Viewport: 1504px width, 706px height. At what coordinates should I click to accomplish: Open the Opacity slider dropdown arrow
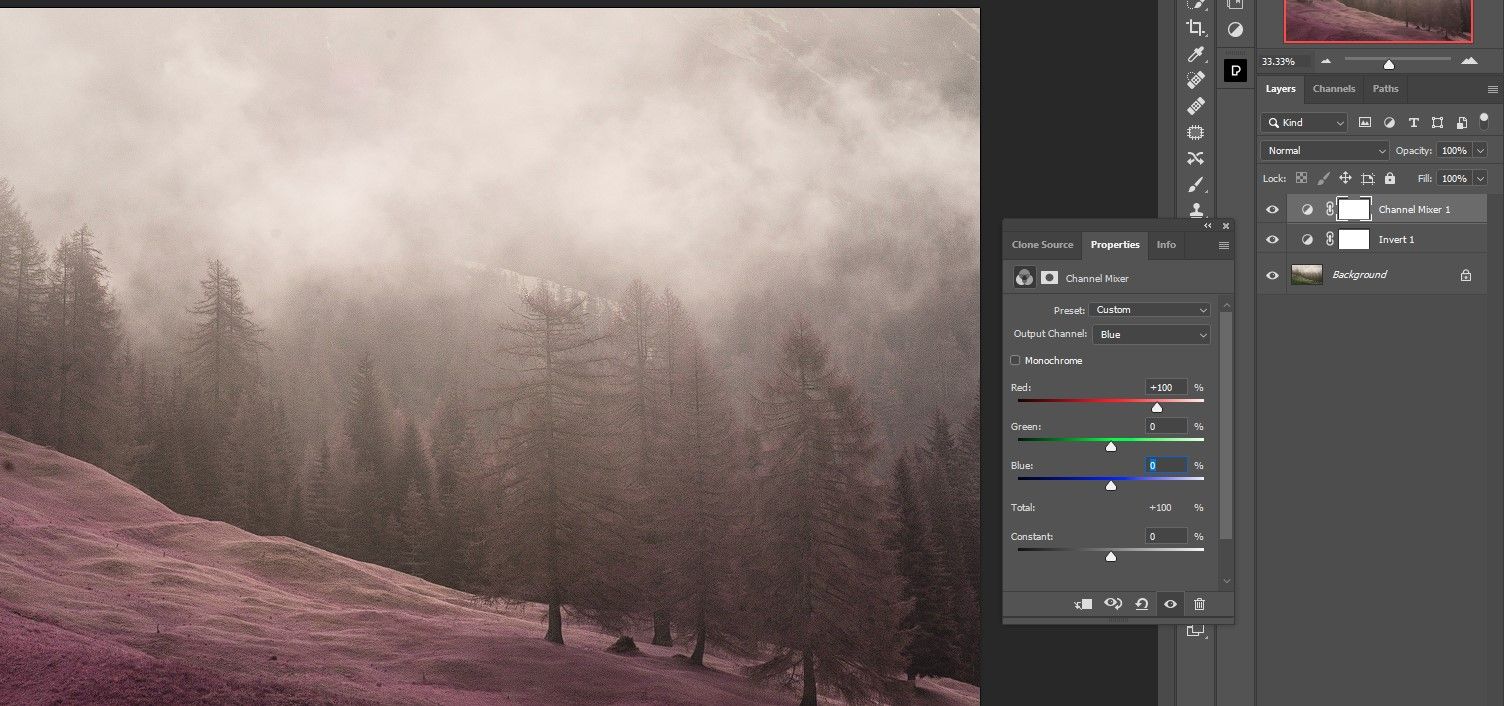tap(1480, 150)
